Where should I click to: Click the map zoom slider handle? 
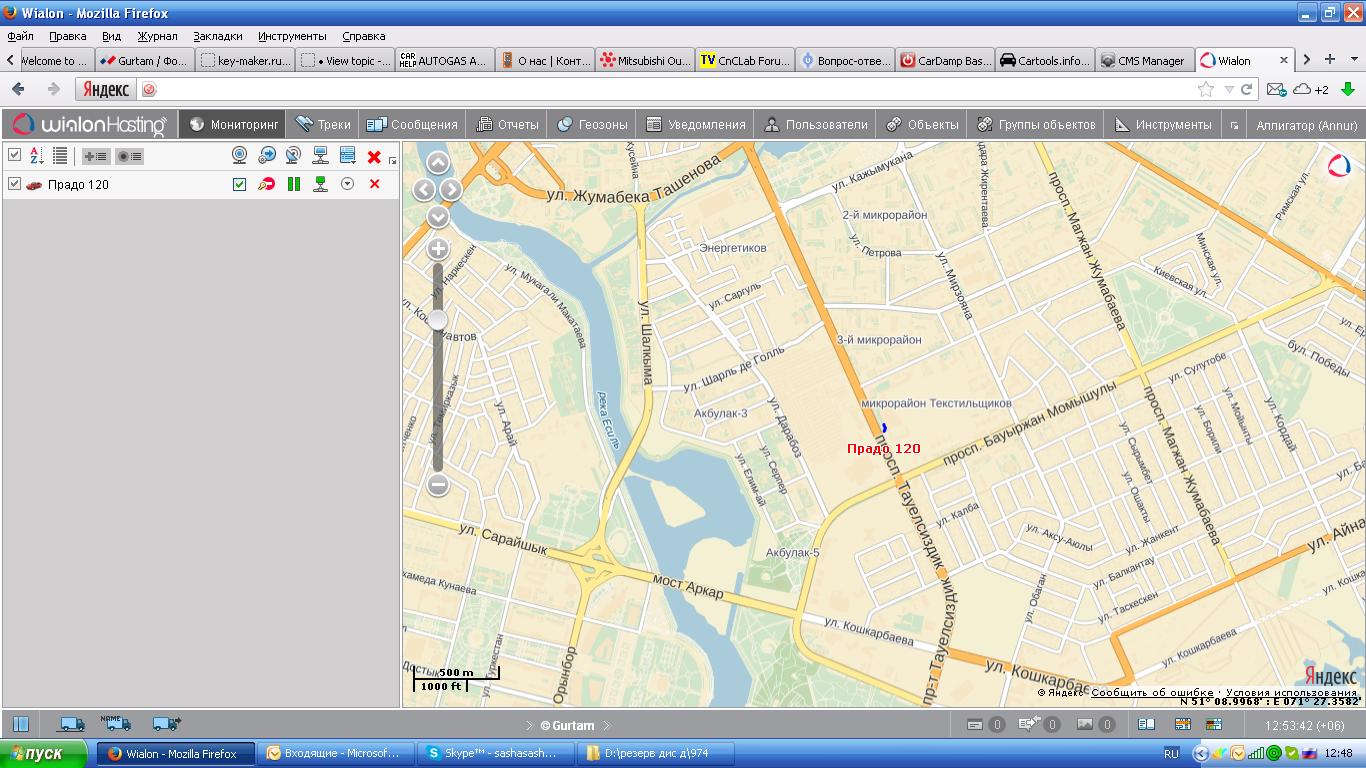click(438, 319)
